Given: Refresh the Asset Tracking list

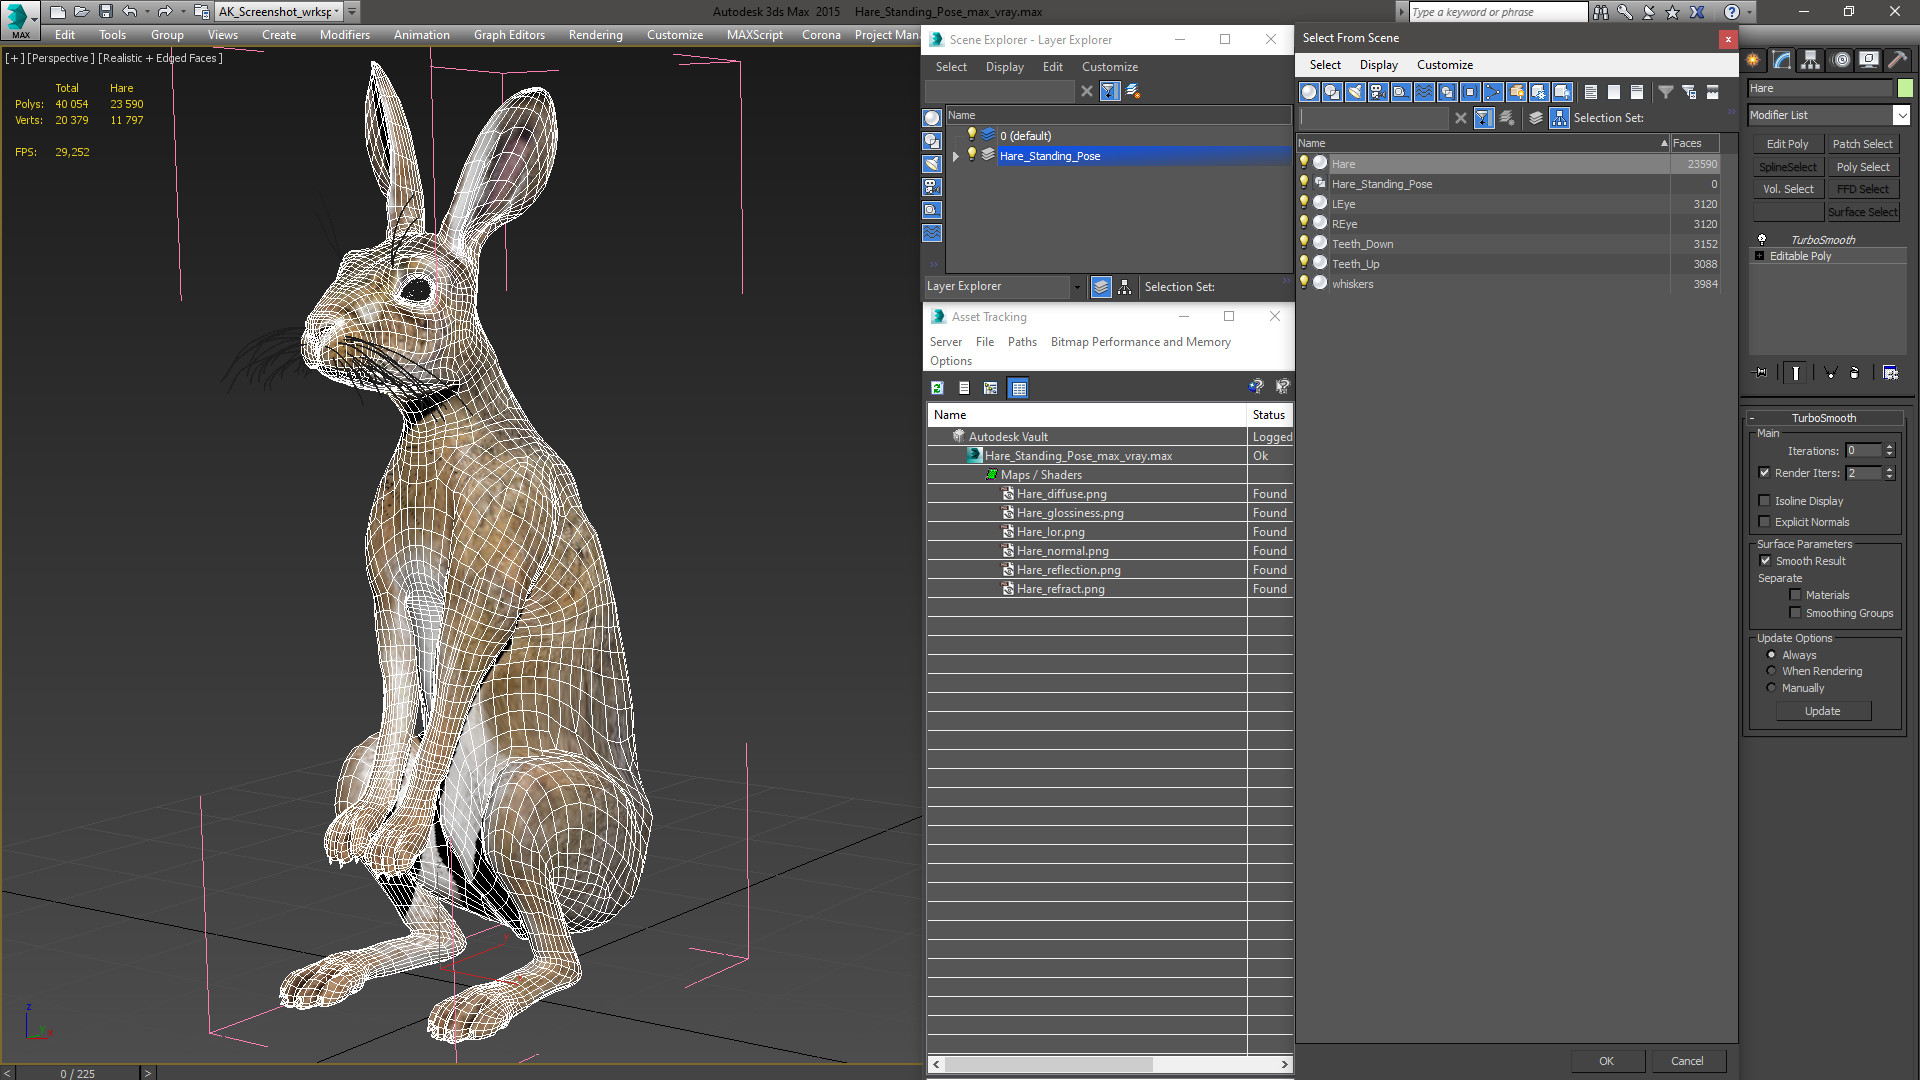Looking at the screenshot, I should pyautogui.click(x=937, y=388).
